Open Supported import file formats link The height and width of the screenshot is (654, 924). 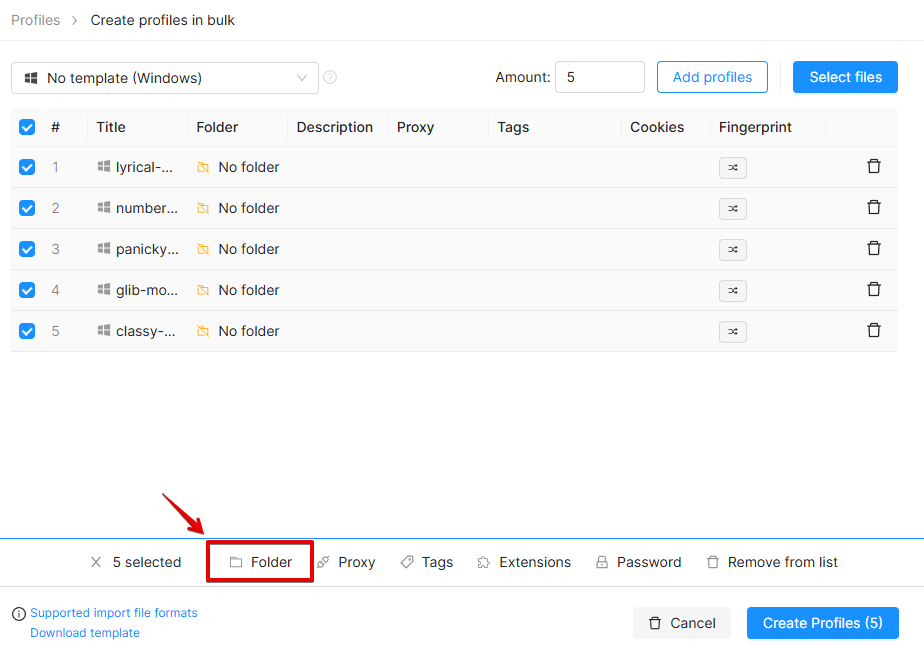point(114,613)
